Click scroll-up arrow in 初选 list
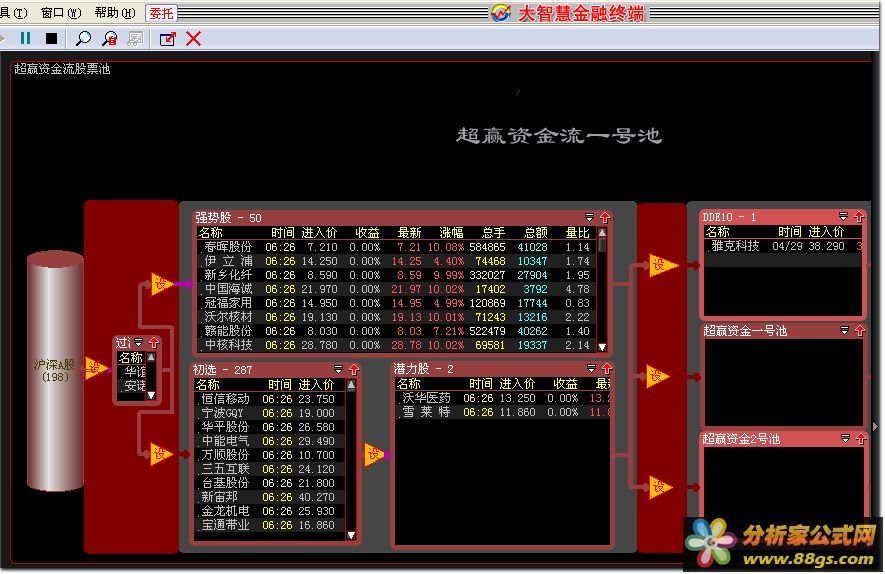Screen dimensions: 885x574 351,385
